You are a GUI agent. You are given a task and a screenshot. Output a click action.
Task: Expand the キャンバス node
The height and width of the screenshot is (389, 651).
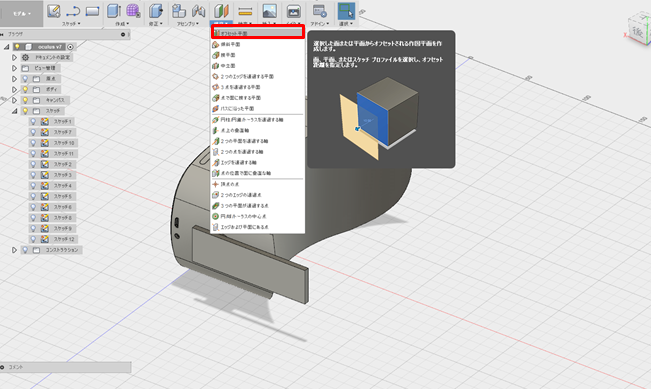click(14, 100)
